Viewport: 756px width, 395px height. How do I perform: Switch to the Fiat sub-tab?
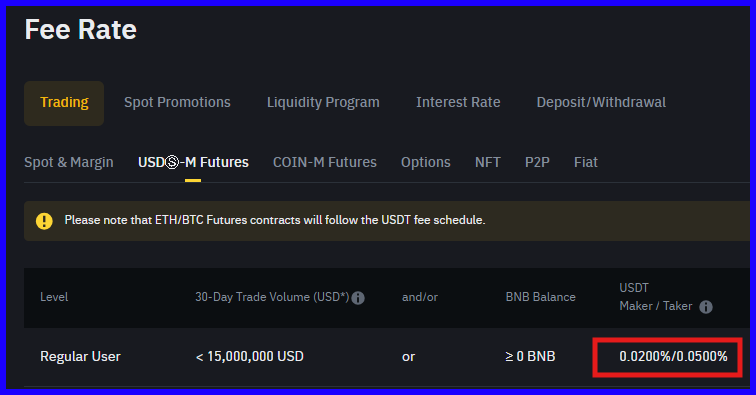(x=586, y=162)
